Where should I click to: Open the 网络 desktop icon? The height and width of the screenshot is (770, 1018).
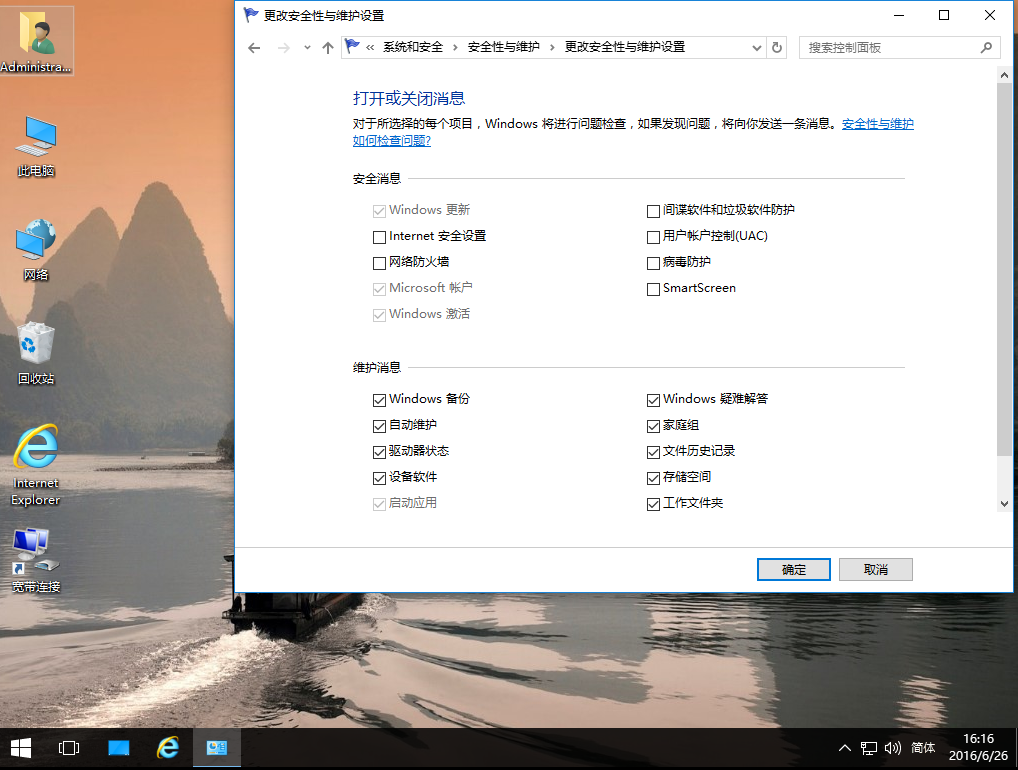pyautogui.click(x=36, y=251)
